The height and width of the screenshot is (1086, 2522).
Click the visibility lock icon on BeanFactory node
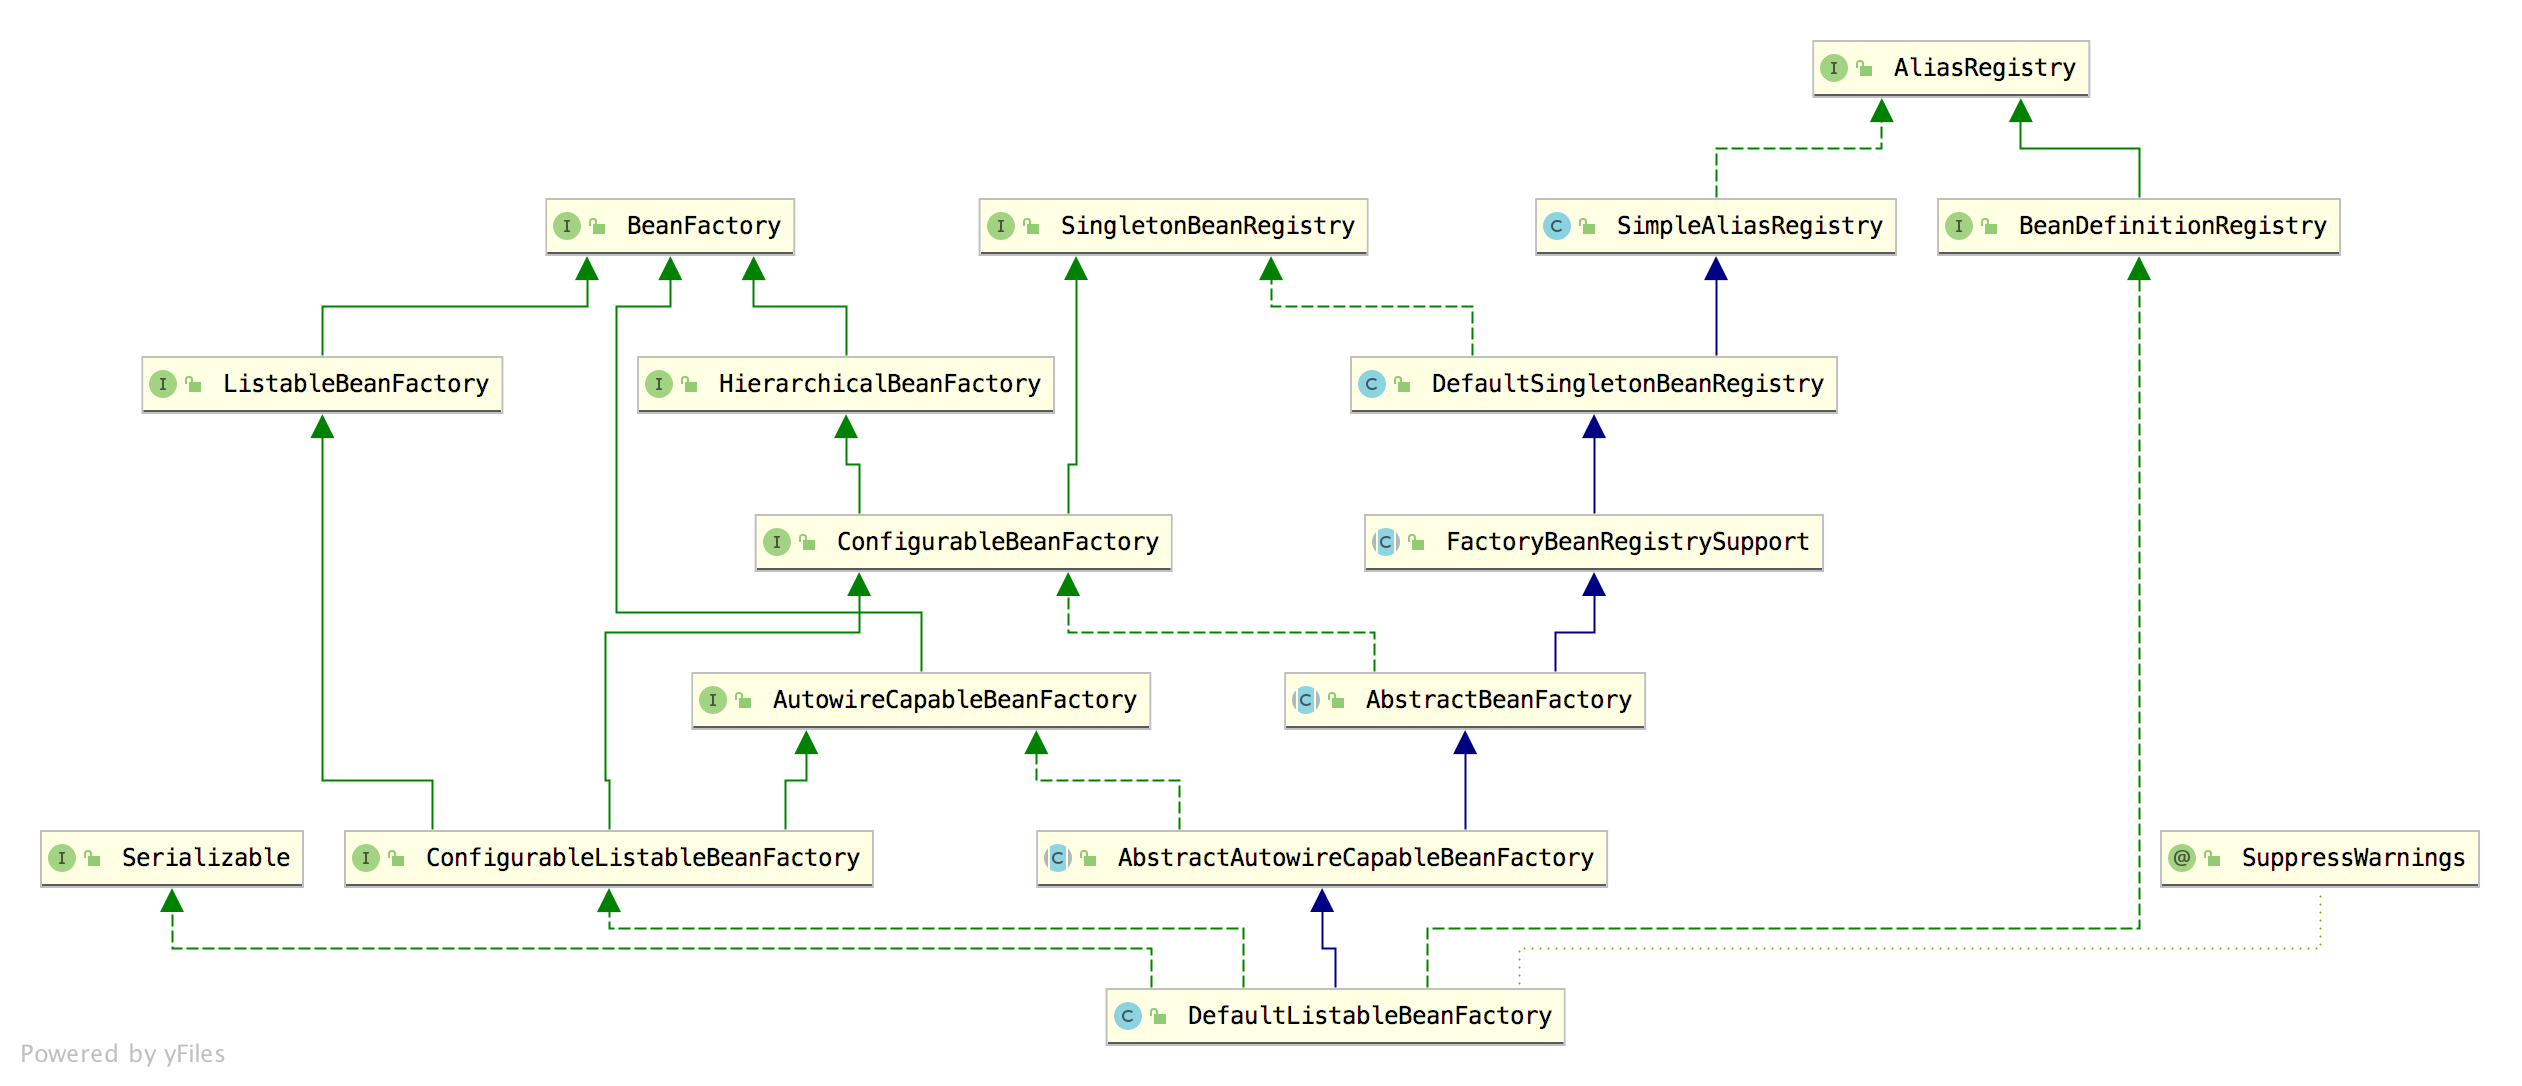tap(598, 227)
